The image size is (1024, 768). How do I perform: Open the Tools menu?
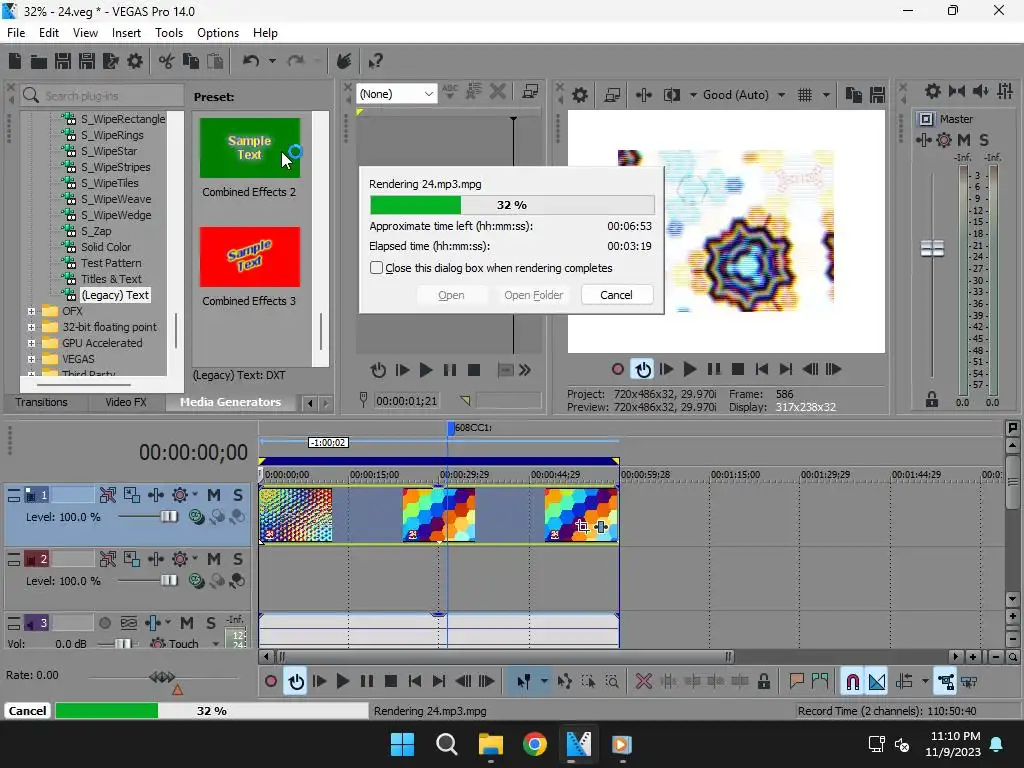[x=168, y=33]
